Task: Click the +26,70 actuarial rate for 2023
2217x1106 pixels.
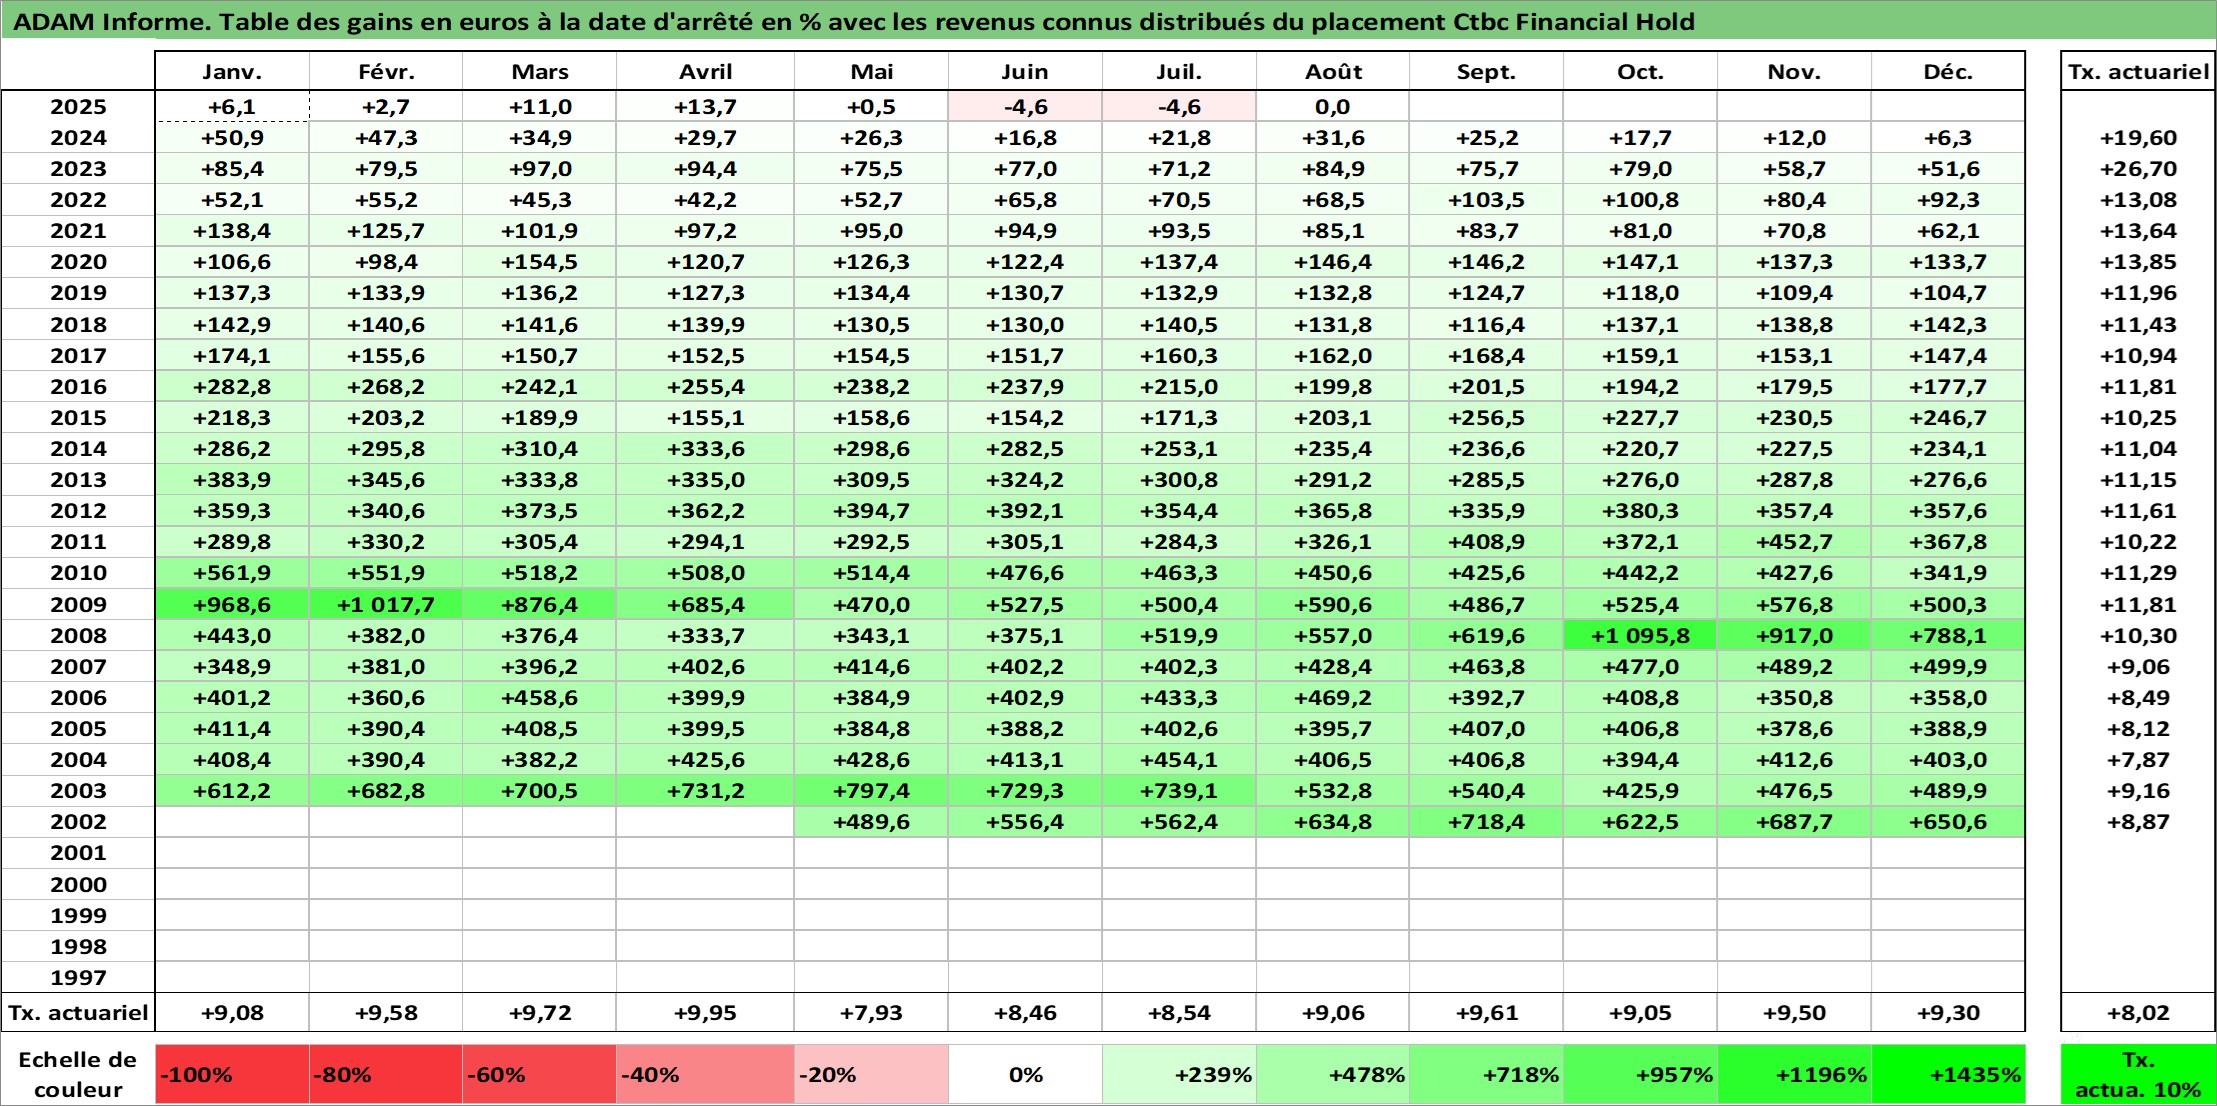Action: (x=2138, y=169)
